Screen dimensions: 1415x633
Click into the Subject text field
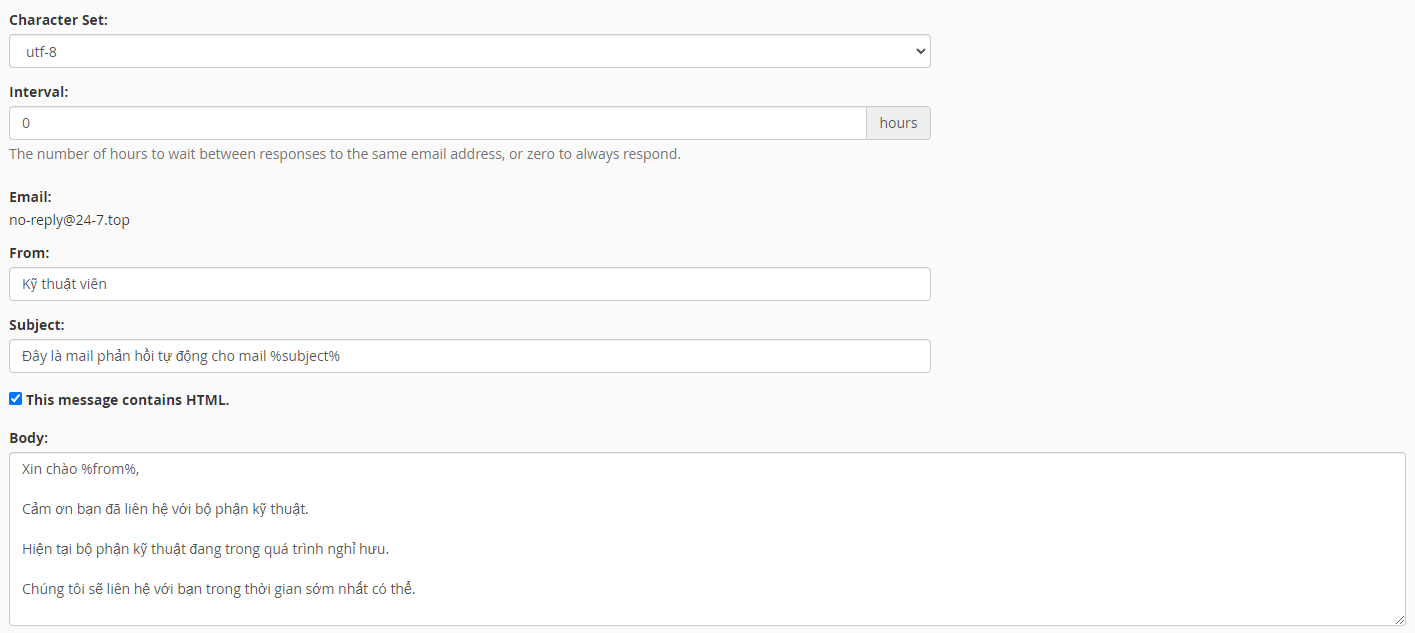click(x=469, y=356)
